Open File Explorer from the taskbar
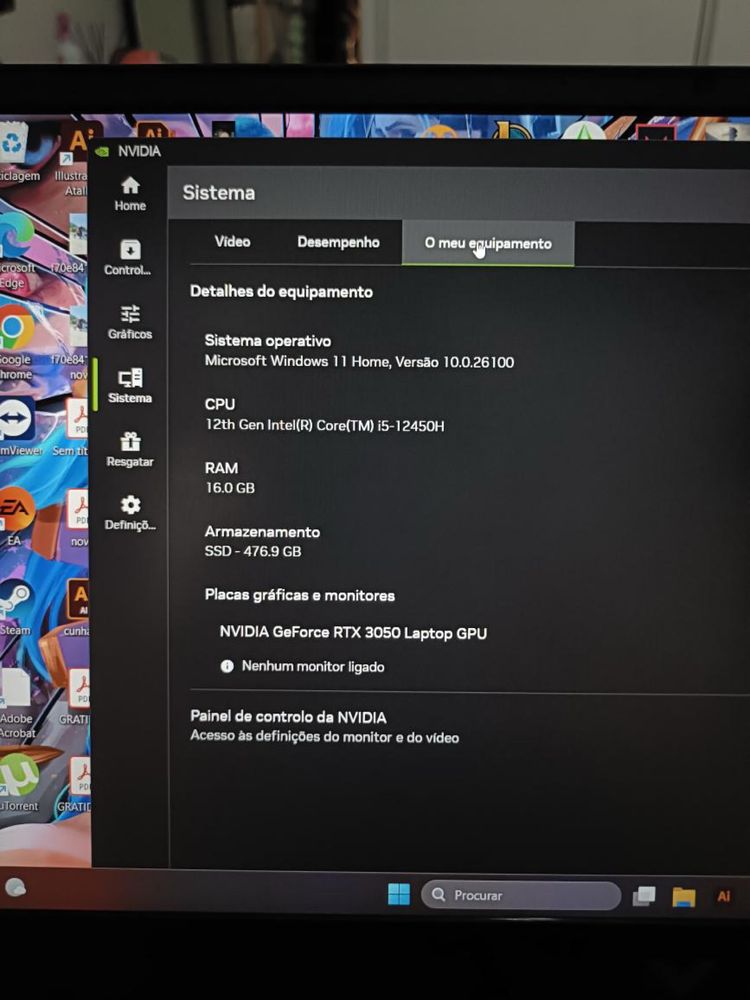Image resolution: width=750 pixels, height=1000 pixels. [683, 897]
